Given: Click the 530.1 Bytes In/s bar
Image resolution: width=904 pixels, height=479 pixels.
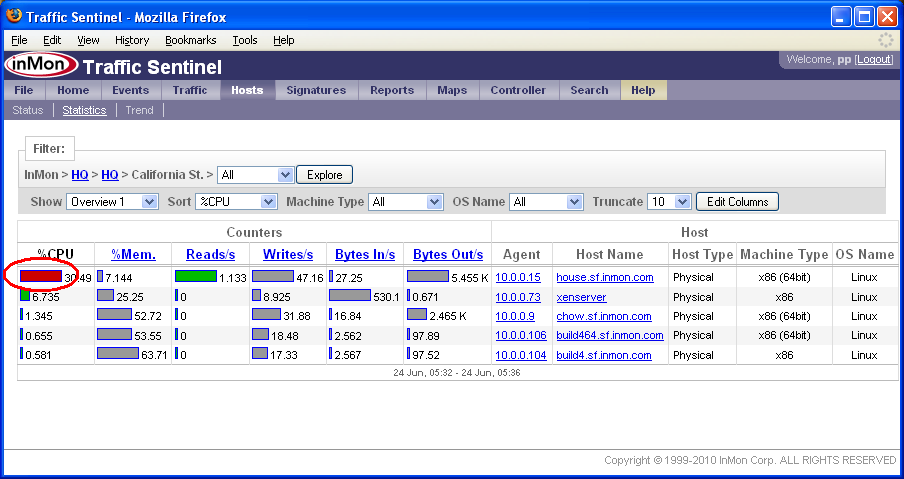Looking at the screenshot, I should tap(350, 295).
